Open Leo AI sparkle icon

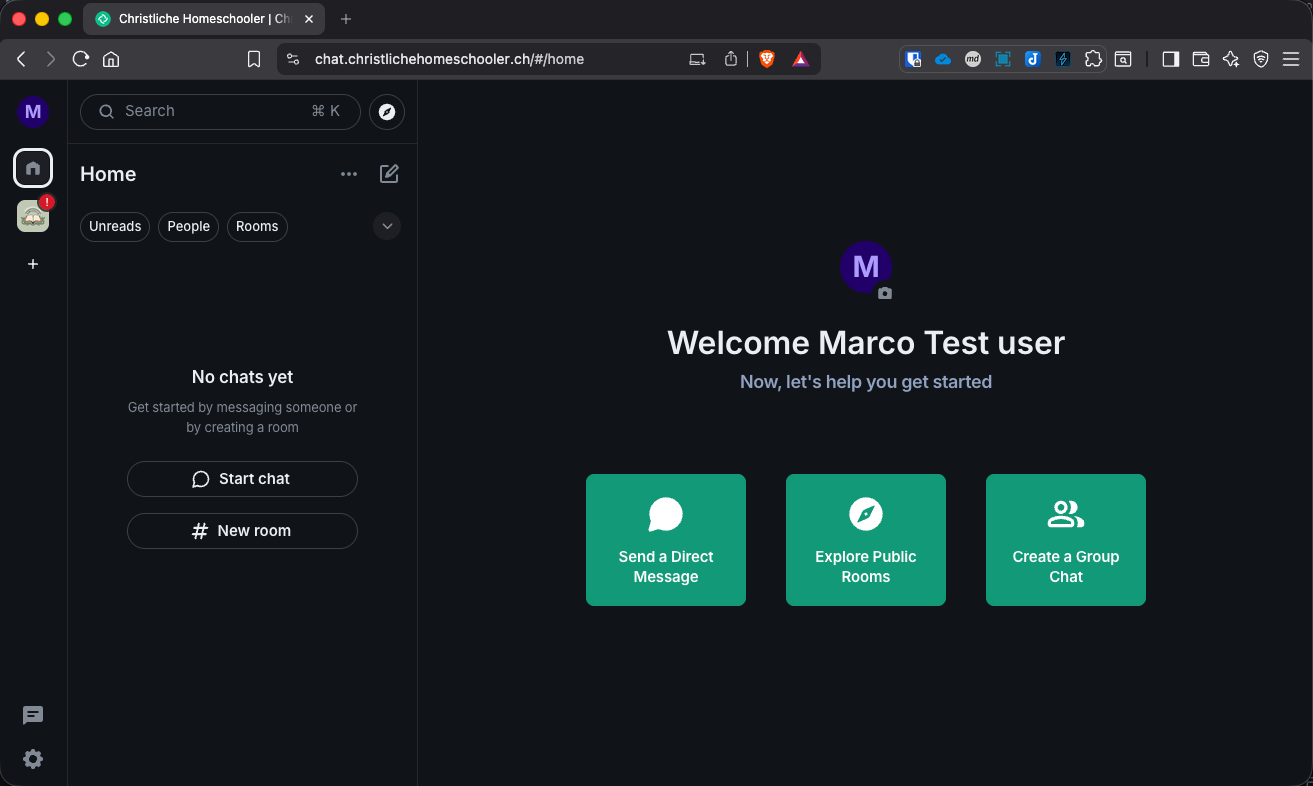(x=1231, y=59)
